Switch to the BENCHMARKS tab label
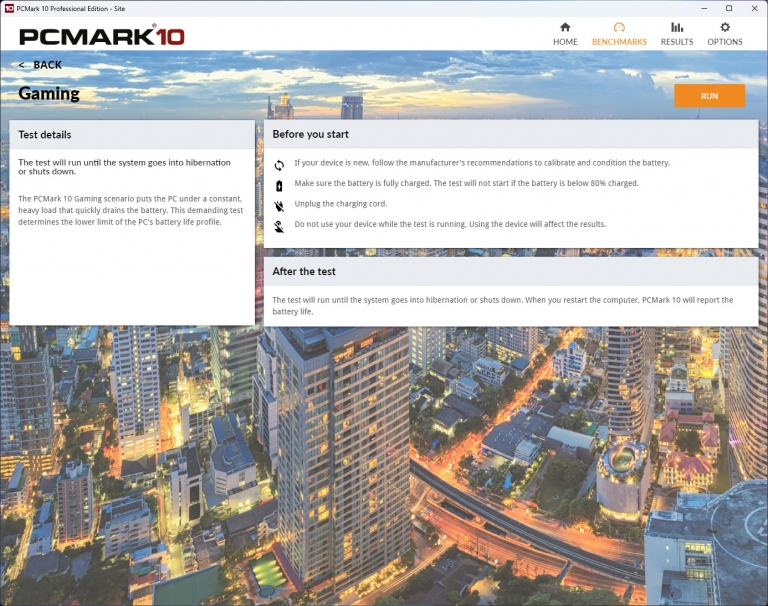The height and width of the screenshot is (606, 768). tap(619, 42)
